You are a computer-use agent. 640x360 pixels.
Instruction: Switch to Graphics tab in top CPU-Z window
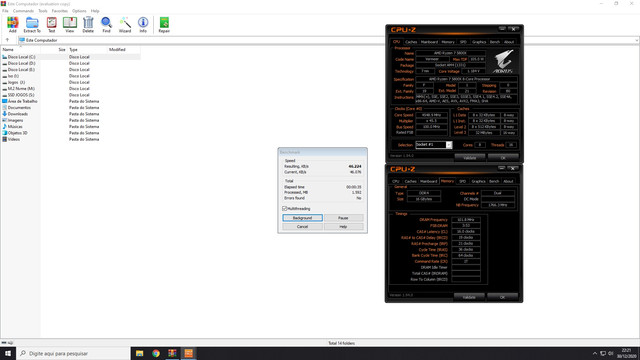tap(479, 42)
